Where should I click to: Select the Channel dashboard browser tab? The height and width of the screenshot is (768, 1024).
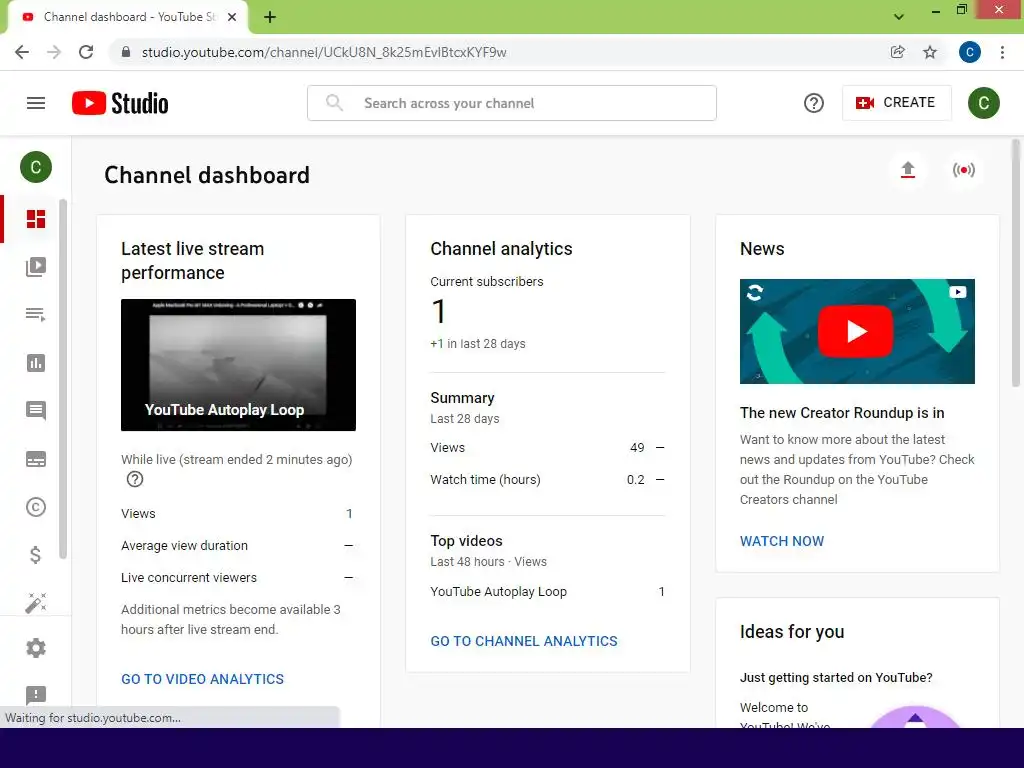128,18
